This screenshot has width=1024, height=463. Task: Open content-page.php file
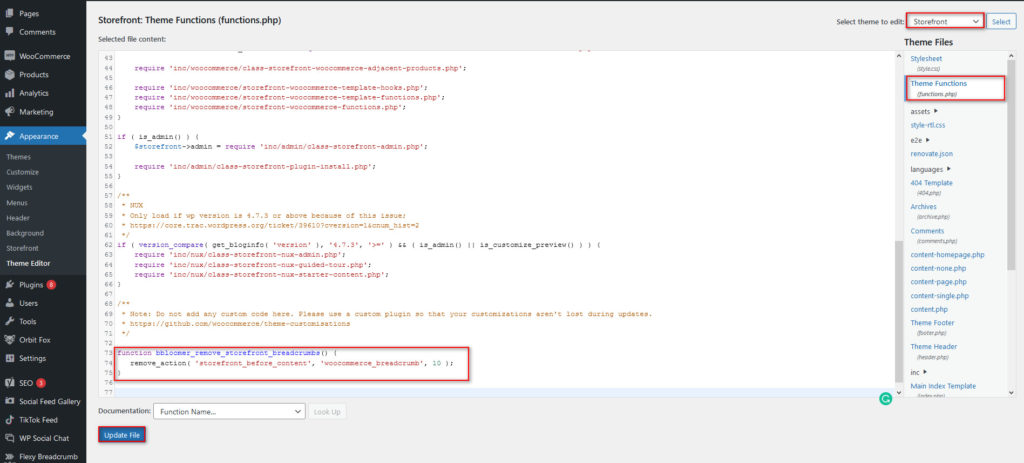click(938, 282)
